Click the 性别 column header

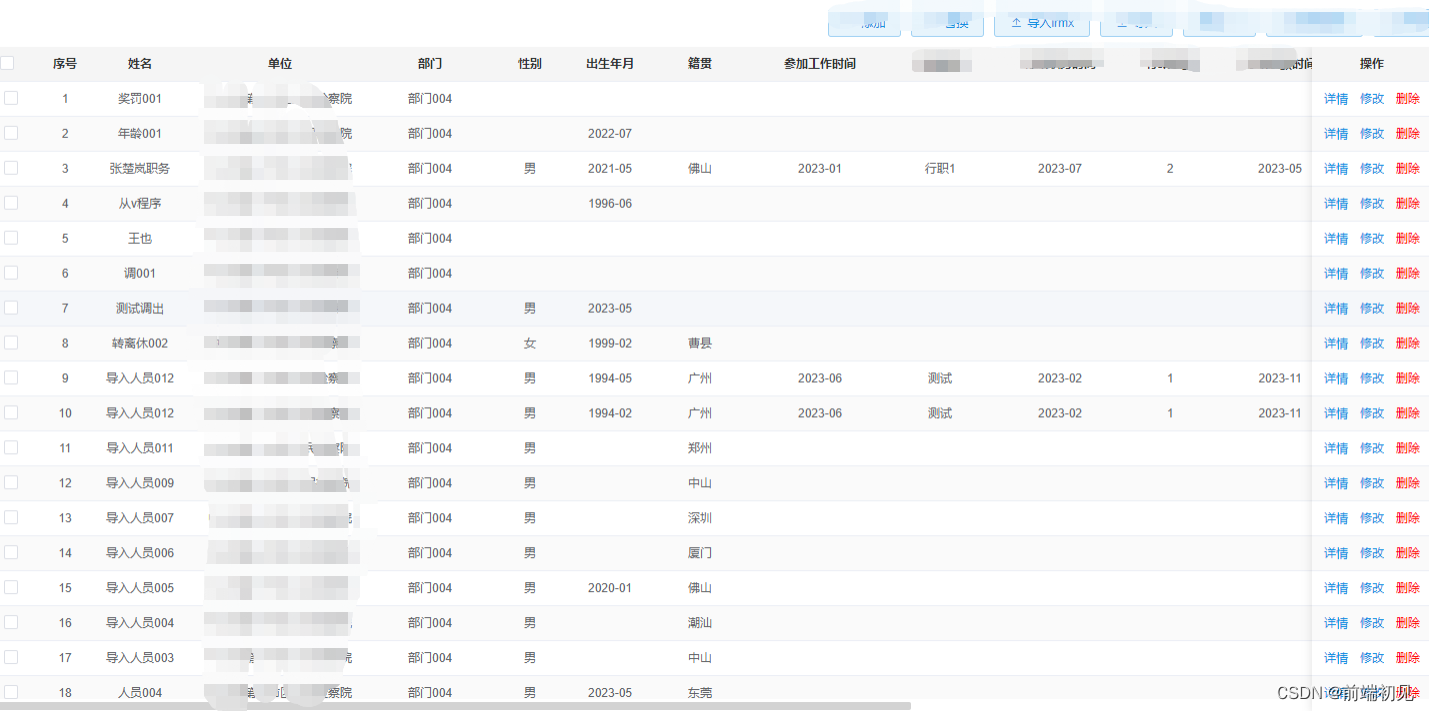click(530, 64)
